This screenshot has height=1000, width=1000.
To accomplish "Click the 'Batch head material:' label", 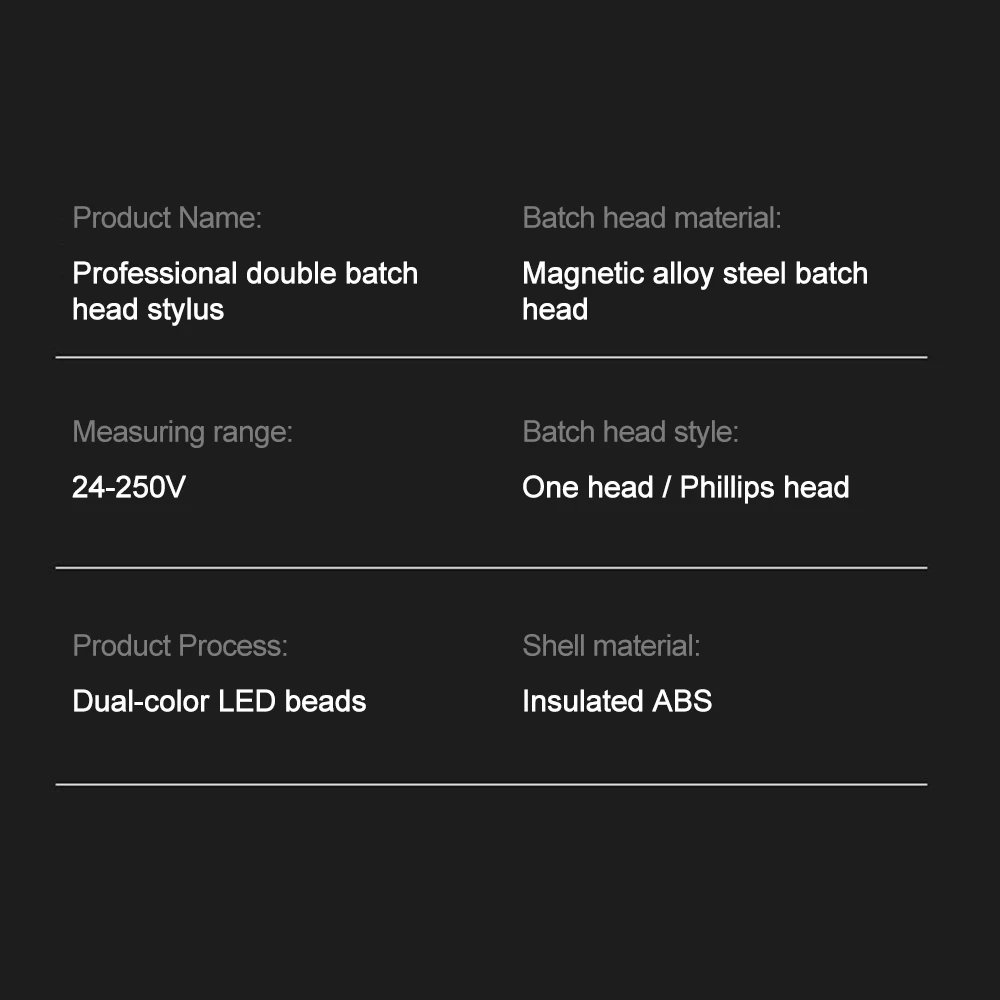I will tap(652, 218).
